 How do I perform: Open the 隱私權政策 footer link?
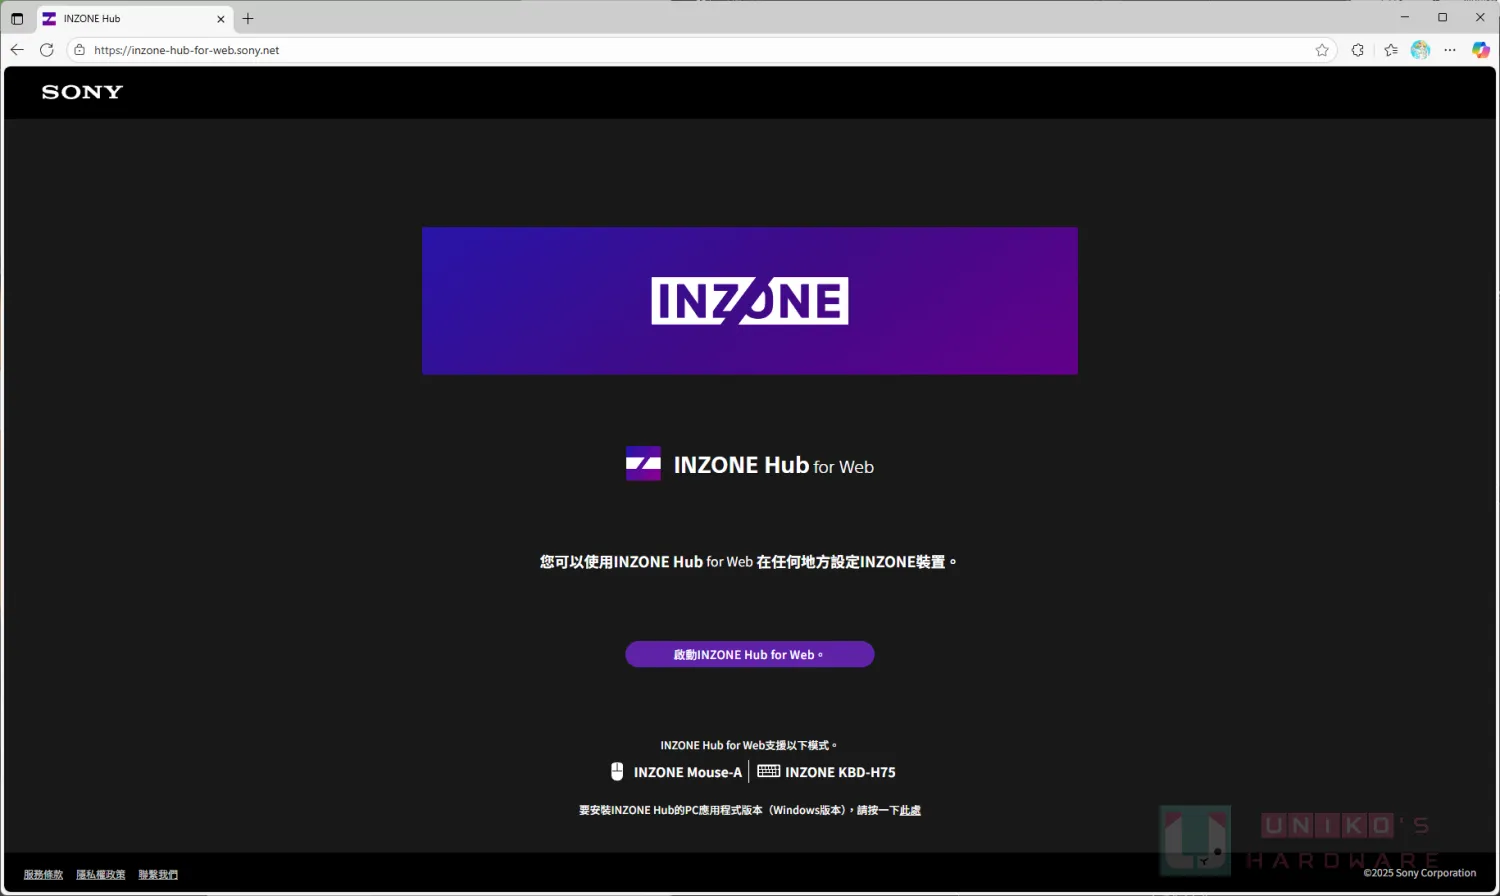tap(101, 875)
